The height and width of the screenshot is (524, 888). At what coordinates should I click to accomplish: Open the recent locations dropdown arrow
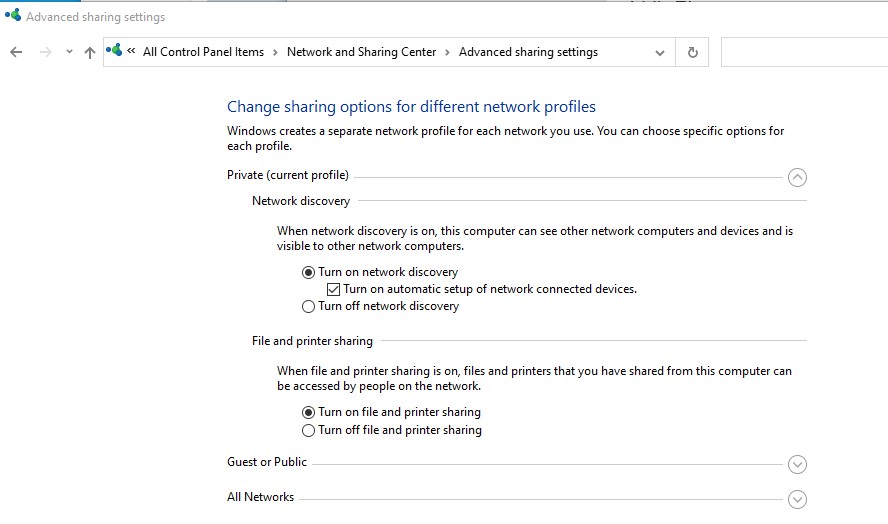tap(69, 53)
